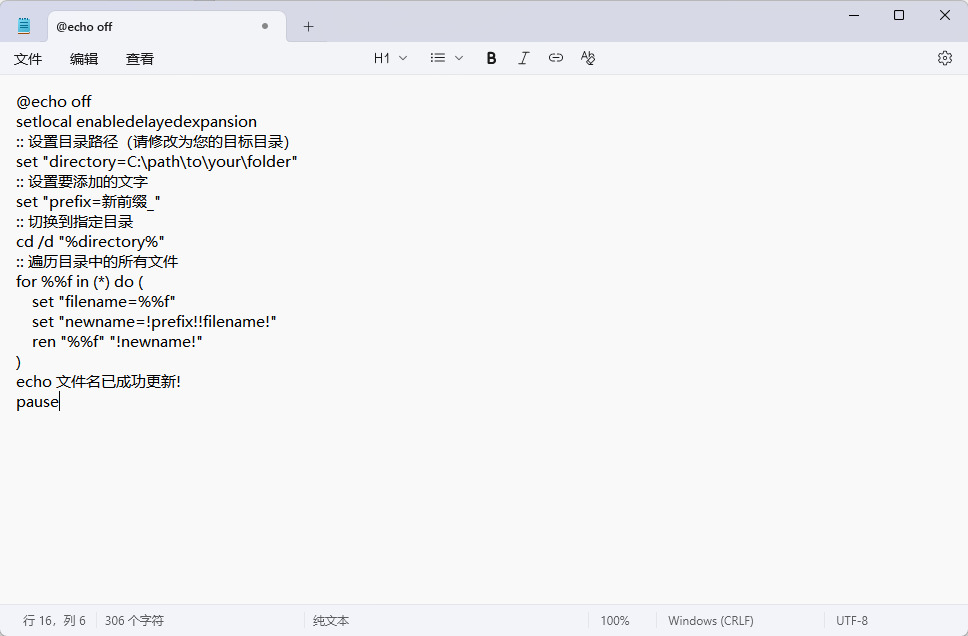Click the 行 16，列 6 position indicator
Screen dimensions: 968x636
(x=55, y=621)
